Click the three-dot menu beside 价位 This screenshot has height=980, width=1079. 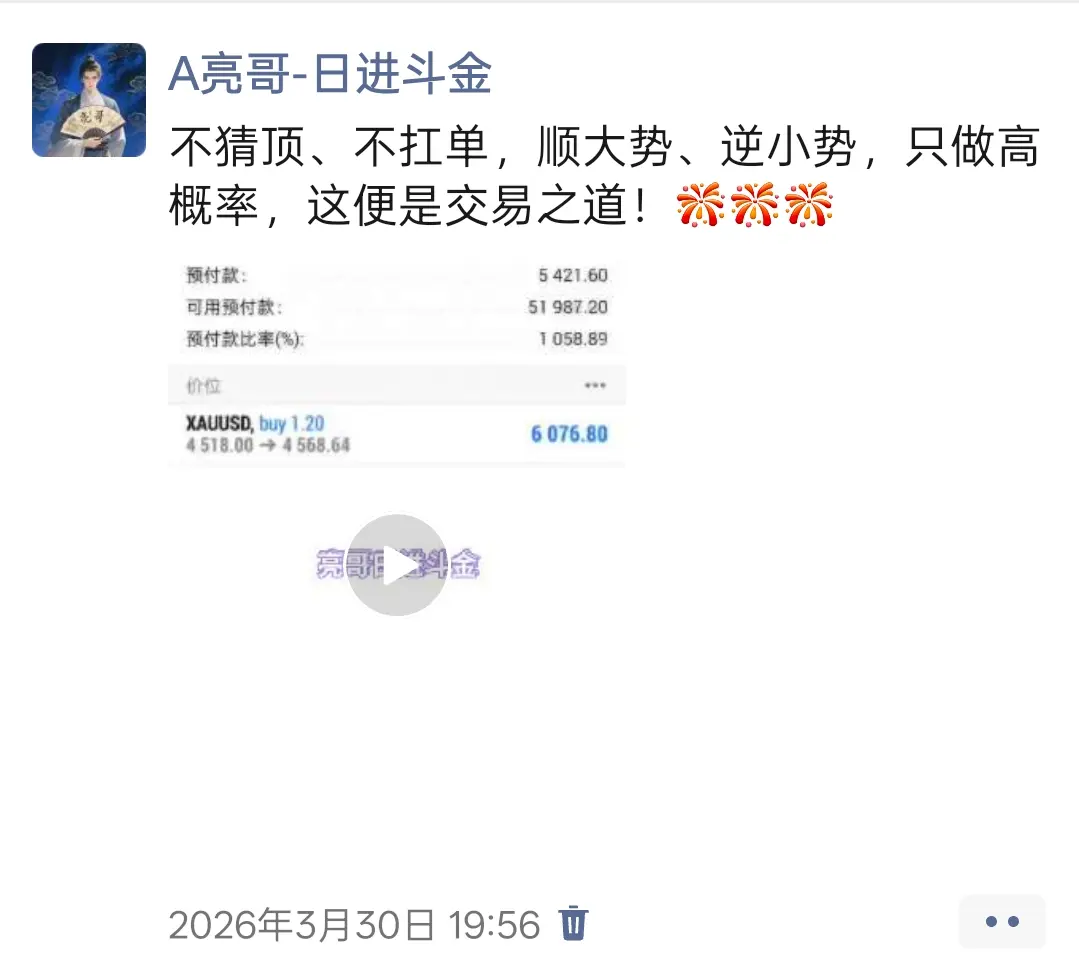pyautogui.click(x=595, y=385)
